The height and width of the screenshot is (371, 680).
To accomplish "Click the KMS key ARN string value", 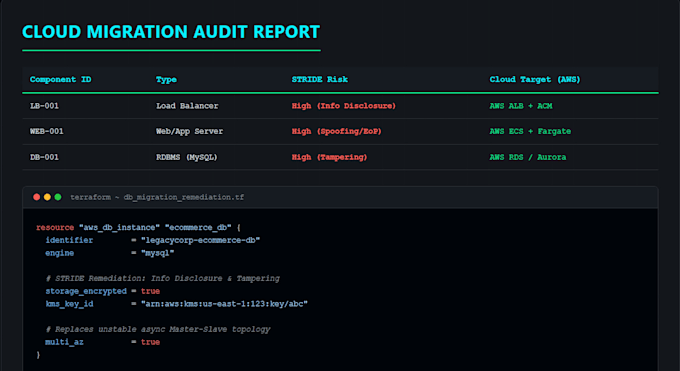I will click(x=224, y=304).
